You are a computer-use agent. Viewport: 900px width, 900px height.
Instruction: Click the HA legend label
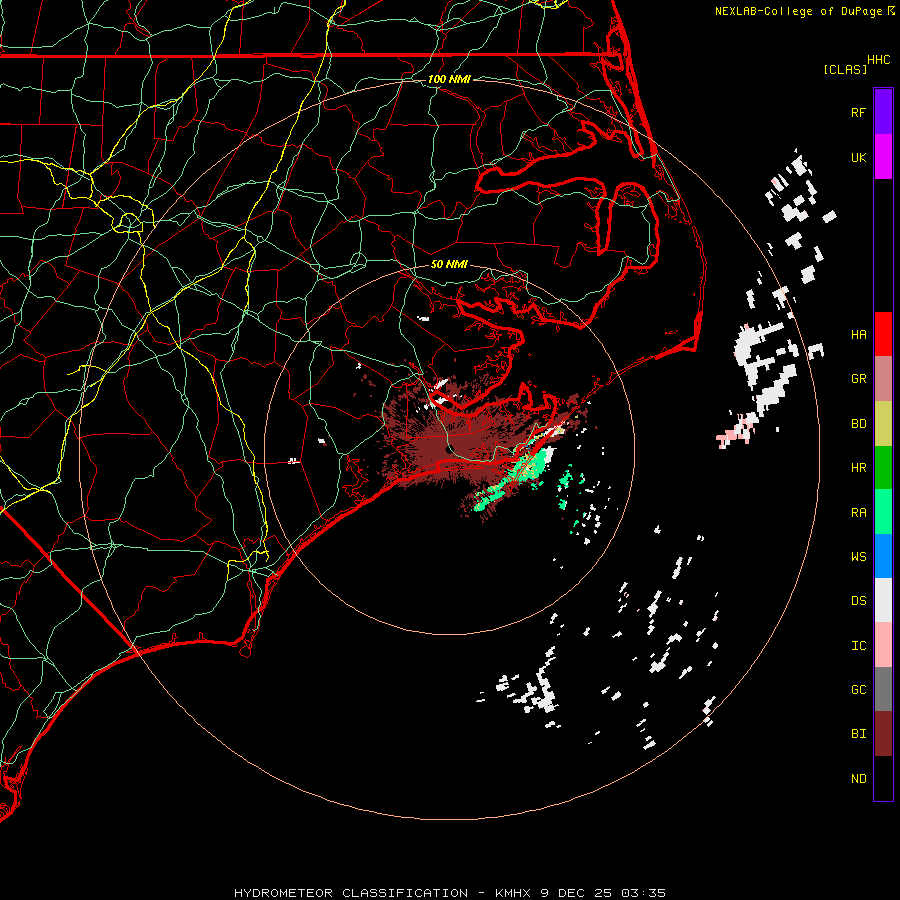pyautogui.click(x=859, y=334)
